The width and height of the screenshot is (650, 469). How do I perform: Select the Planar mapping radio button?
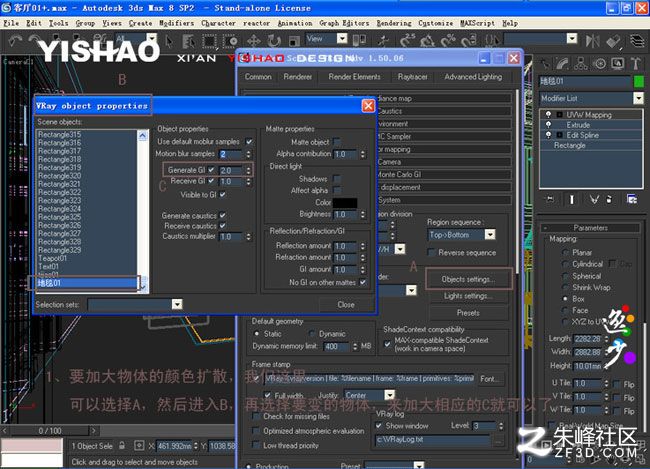pyautogui.click(x=565, y=252)
